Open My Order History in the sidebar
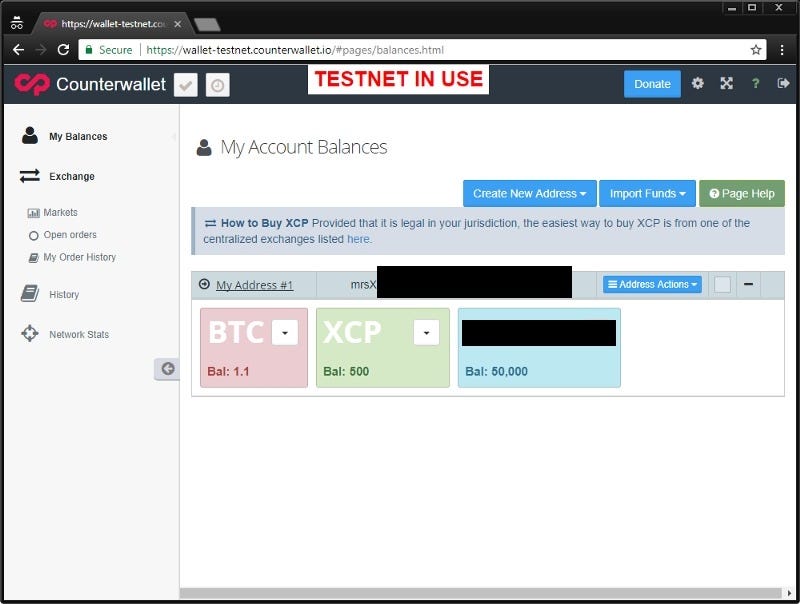Viewport: 800px width, 604px height. coord(80,257)
